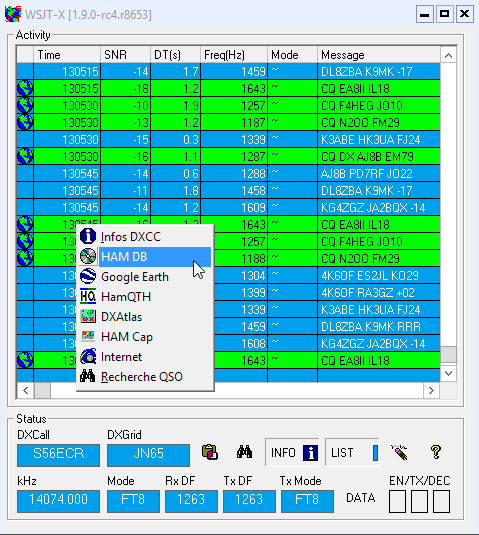
Task: Click the clipboard paste icon in Status
Action: 210,452
